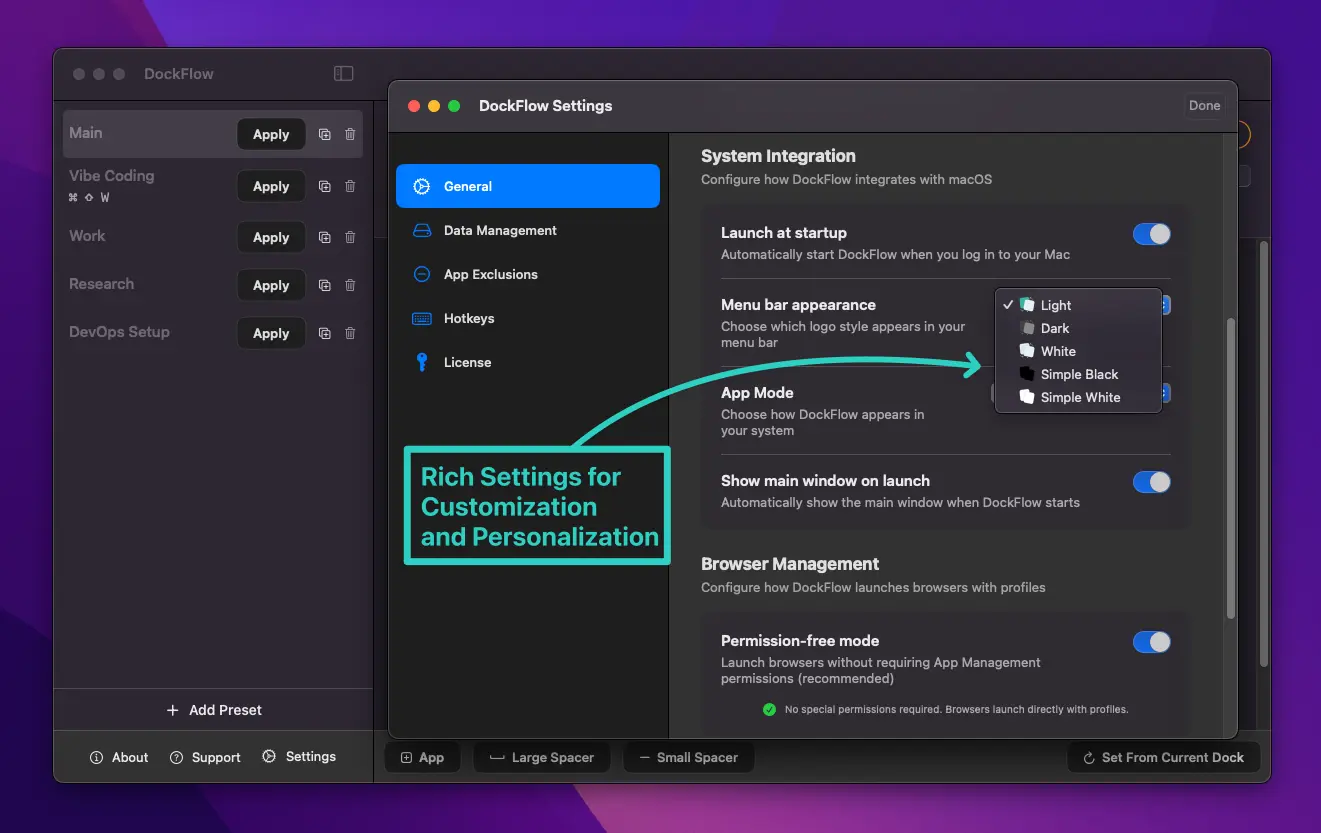
Task: Click the Dark logo icon in dropdown
Action: (x=1027, y=328)
